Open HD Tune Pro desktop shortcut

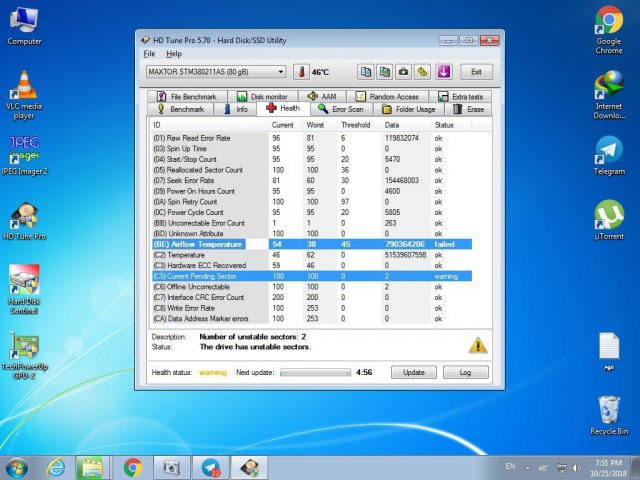24,220
